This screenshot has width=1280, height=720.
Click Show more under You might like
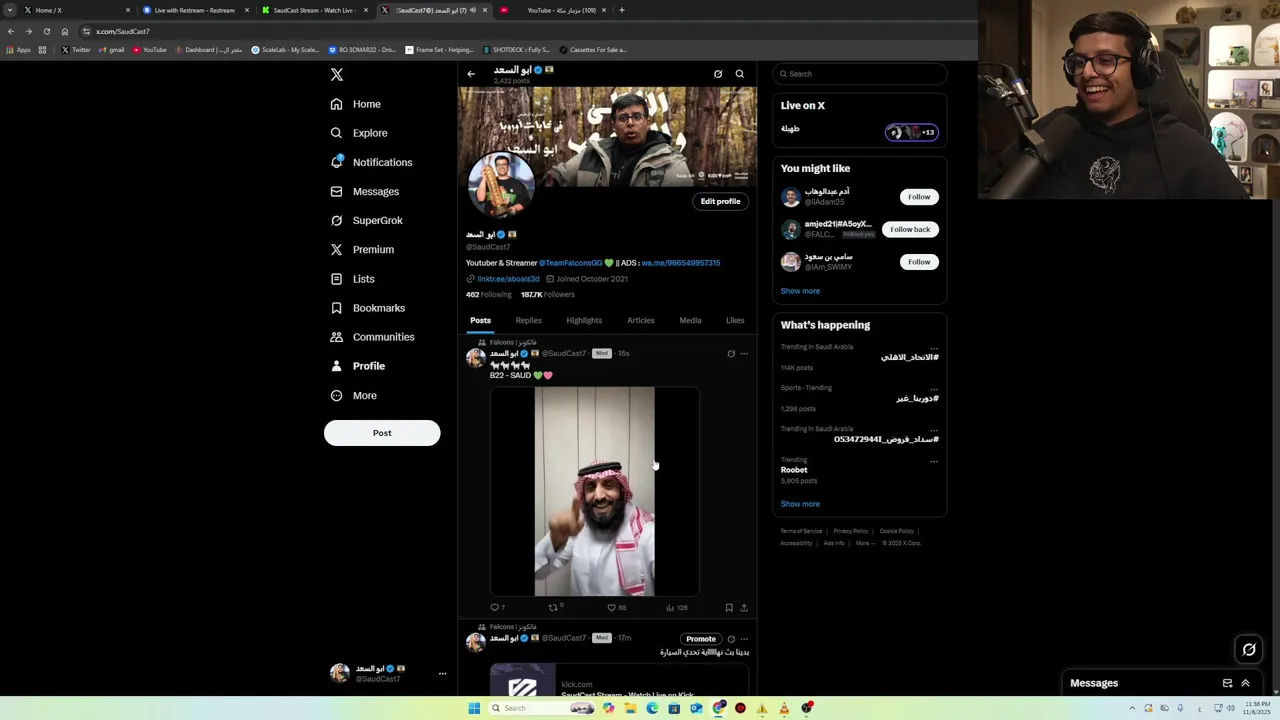point(800,291)
